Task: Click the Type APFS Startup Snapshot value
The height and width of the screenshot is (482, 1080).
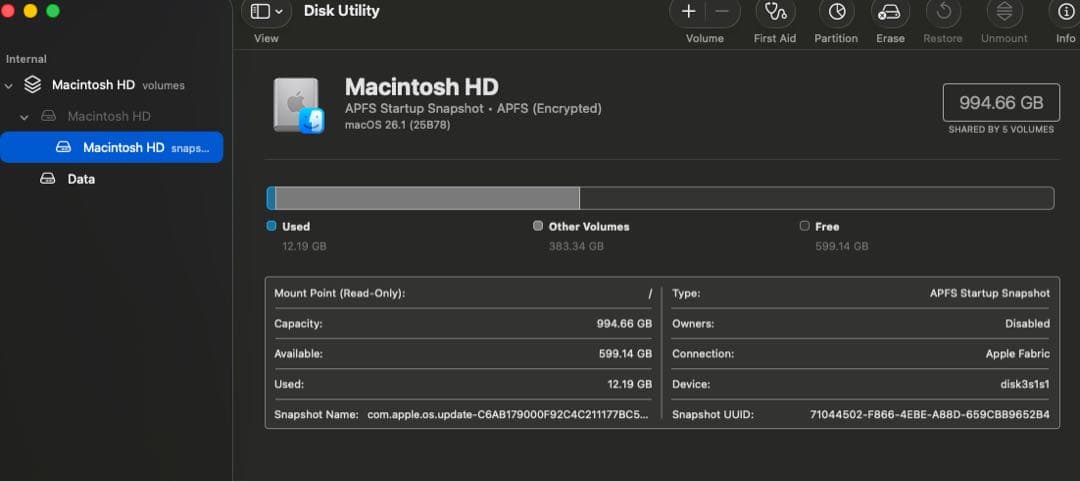Action: pos(990,293)
